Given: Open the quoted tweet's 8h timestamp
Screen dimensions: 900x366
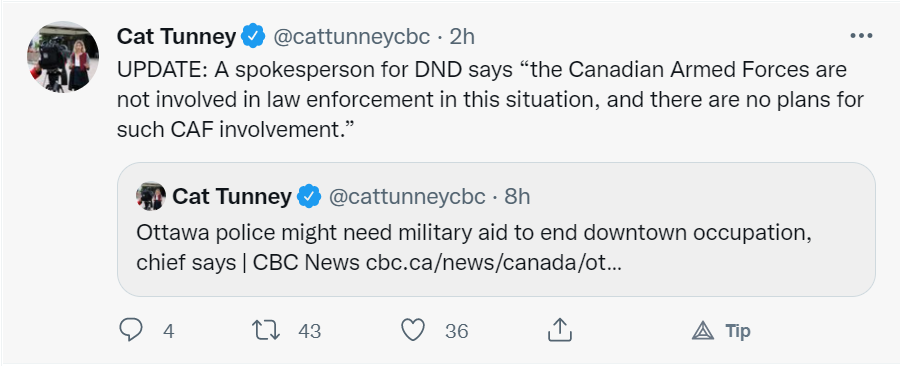Looking at the screenshot, I should click(517, 197).
